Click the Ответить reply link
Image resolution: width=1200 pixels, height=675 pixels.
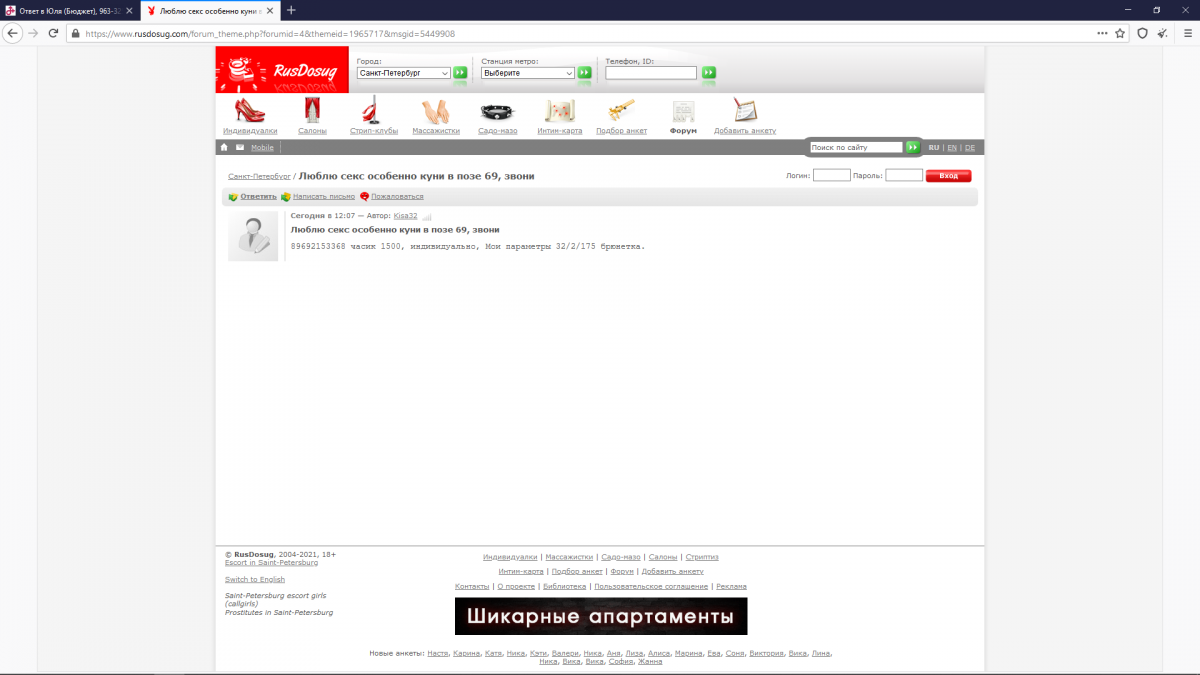(258, 197)
